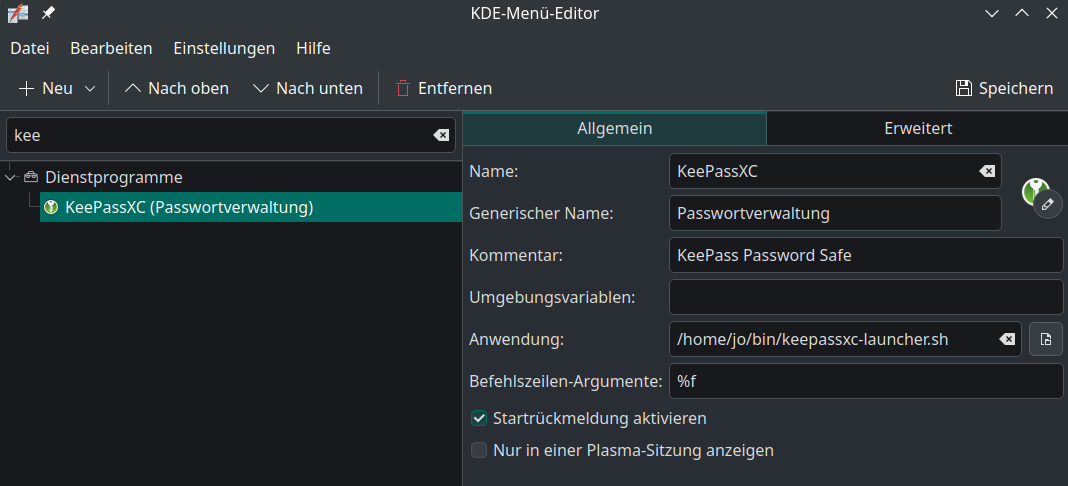1068x486 pixels.
Task: Open the Einstellungen menu
Action: point(224,48)
